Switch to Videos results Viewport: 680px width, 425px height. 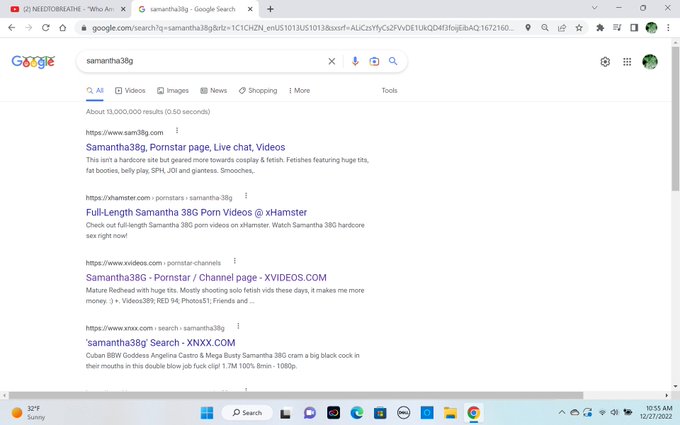click(130, 91)
